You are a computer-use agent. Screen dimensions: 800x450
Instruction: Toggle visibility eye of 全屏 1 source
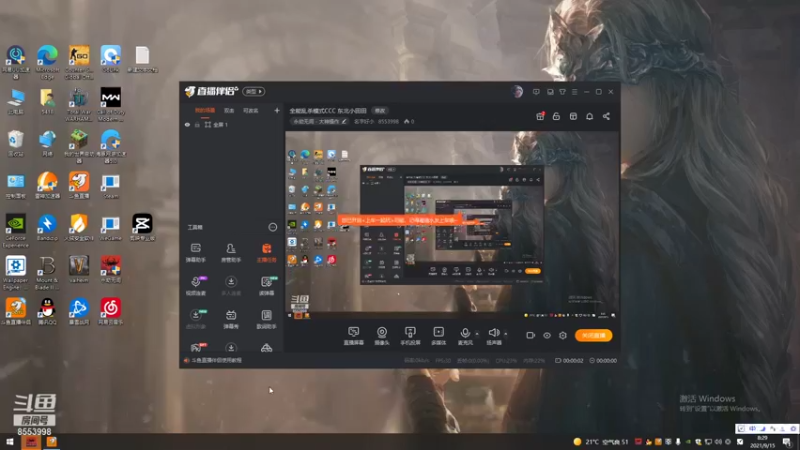(187, 124)
